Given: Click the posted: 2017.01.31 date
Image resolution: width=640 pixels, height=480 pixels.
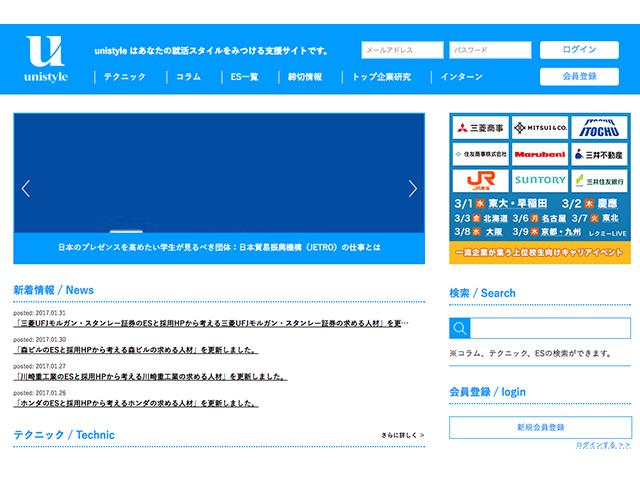Looking at the screenshot, I should (39, 313).
